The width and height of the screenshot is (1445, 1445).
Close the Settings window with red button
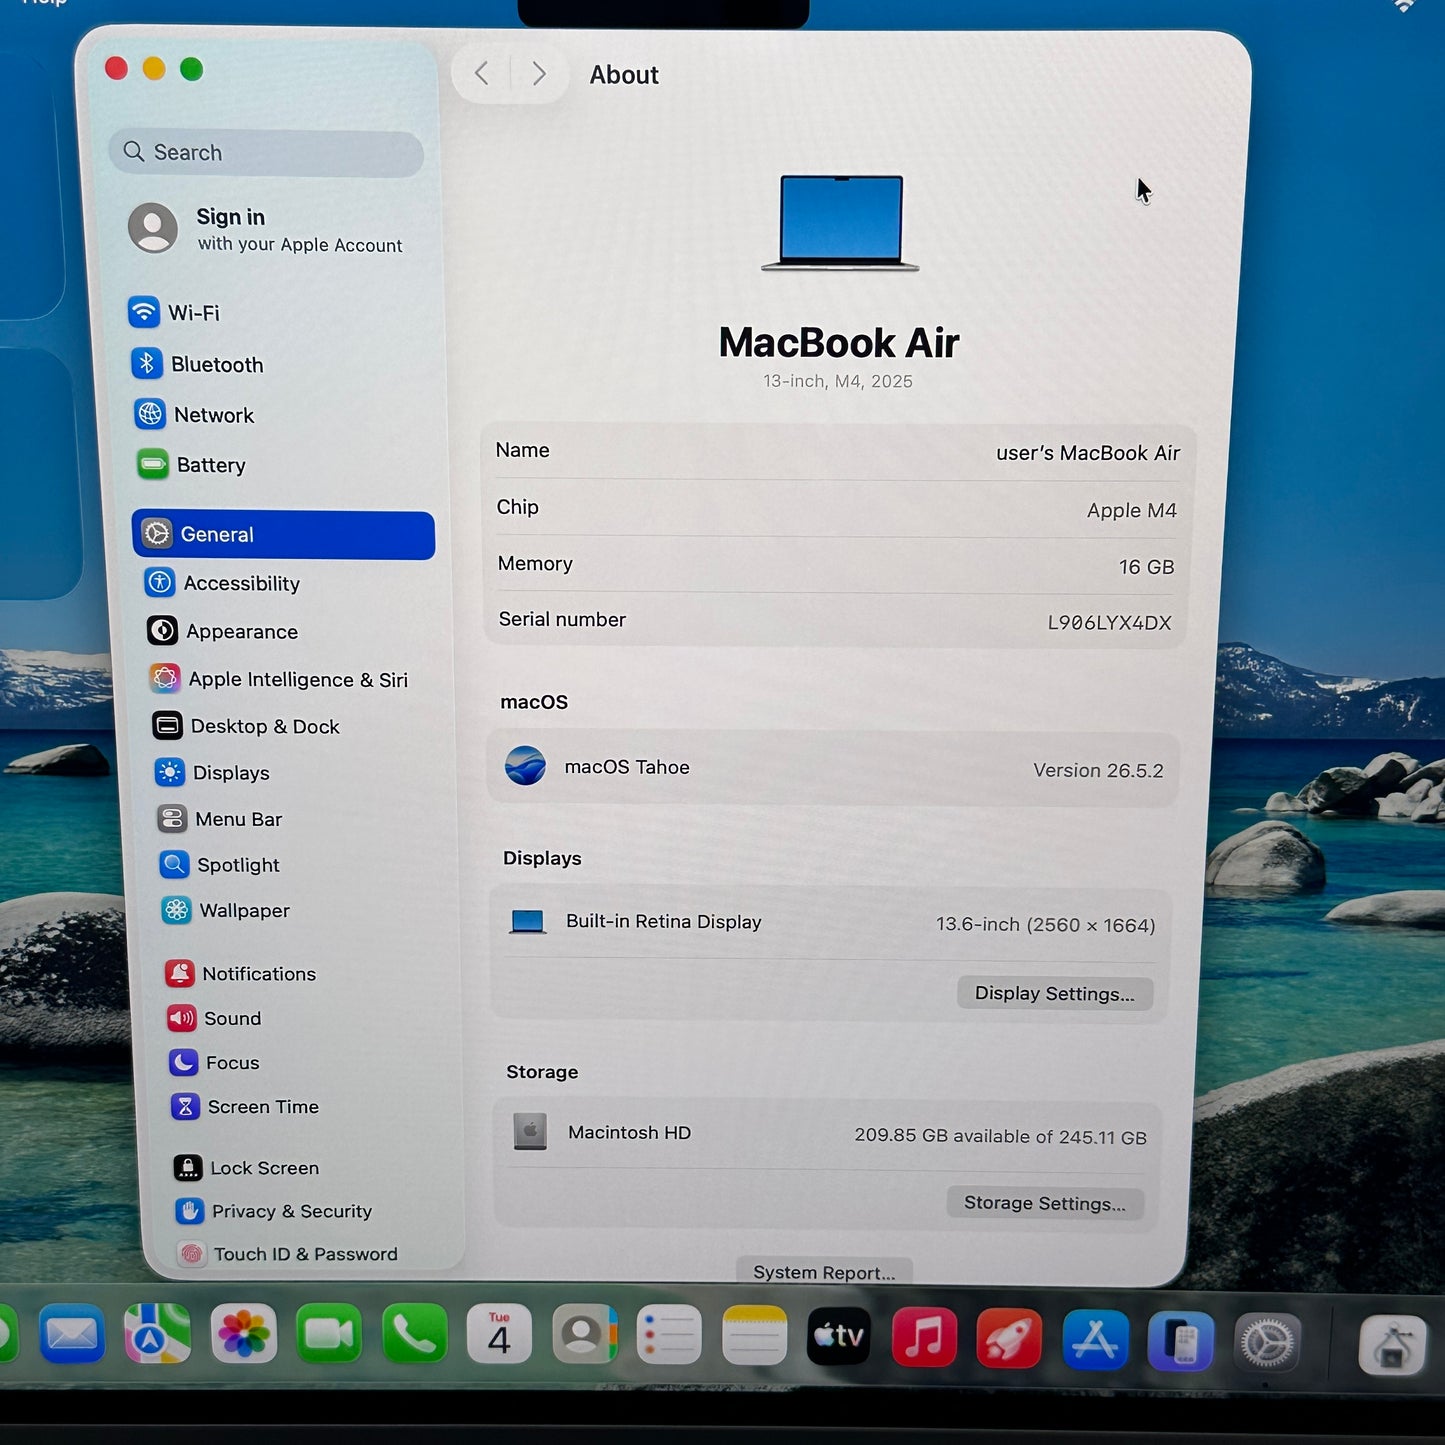click(x=116, y=68)
